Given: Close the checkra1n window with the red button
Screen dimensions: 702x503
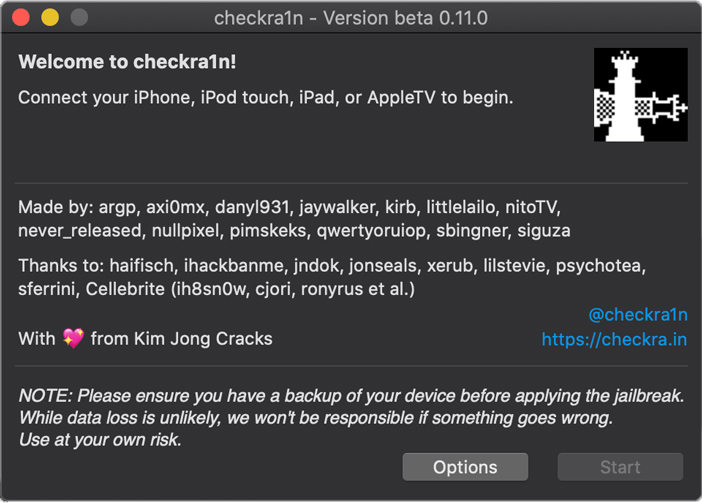Looking at the screenshot, I should point(23,18).
